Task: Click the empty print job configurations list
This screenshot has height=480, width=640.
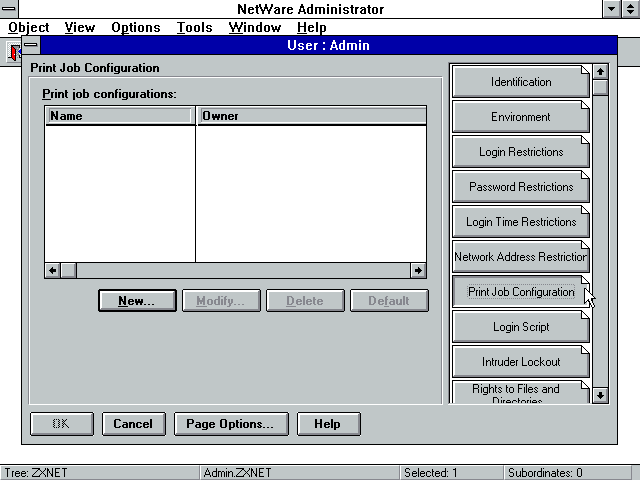Action: click(x=236, y=194)
